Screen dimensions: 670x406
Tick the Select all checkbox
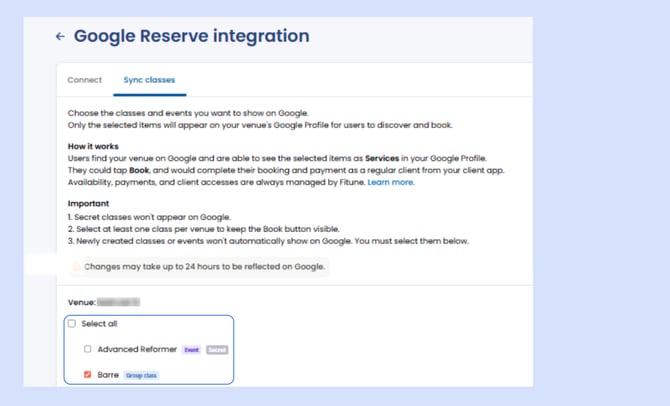click(x=72, y=324)
